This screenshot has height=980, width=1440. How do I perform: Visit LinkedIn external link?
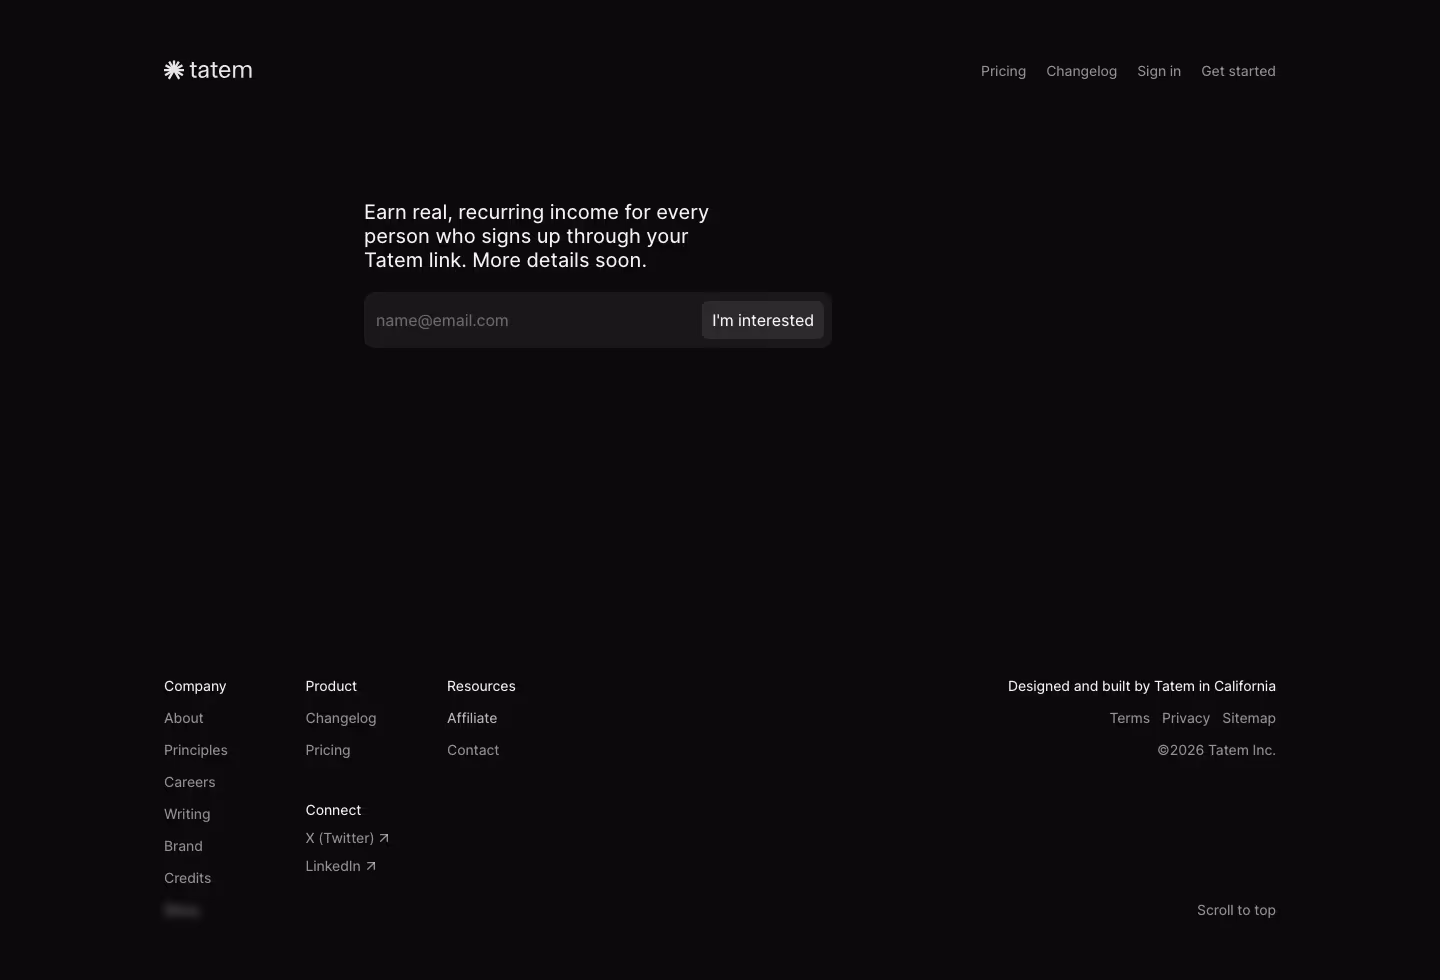pos(341,866)
